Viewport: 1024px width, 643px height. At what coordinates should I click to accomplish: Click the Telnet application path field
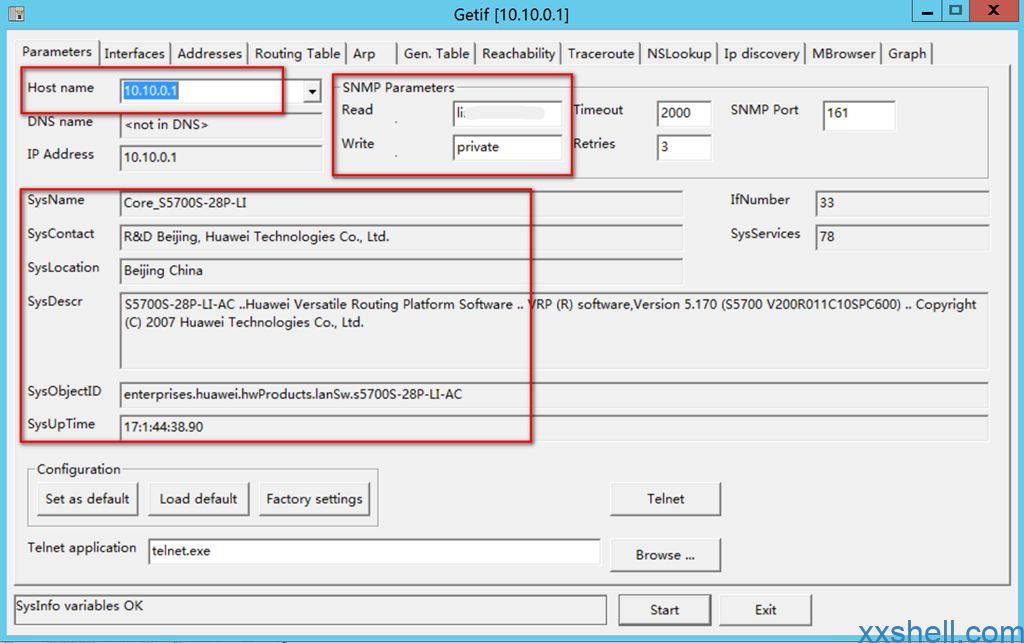[x=374, y=551]
